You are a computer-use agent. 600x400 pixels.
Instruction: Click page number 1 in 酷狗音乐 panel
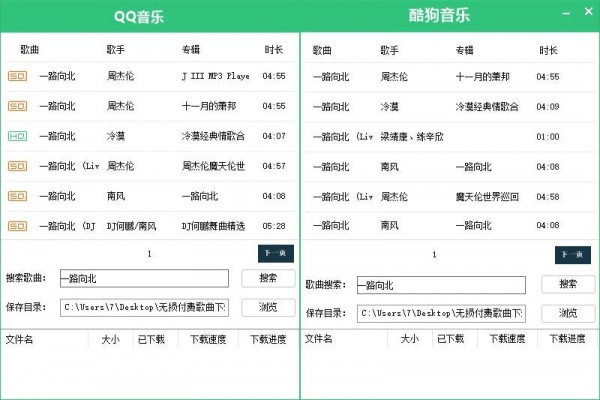434,255
